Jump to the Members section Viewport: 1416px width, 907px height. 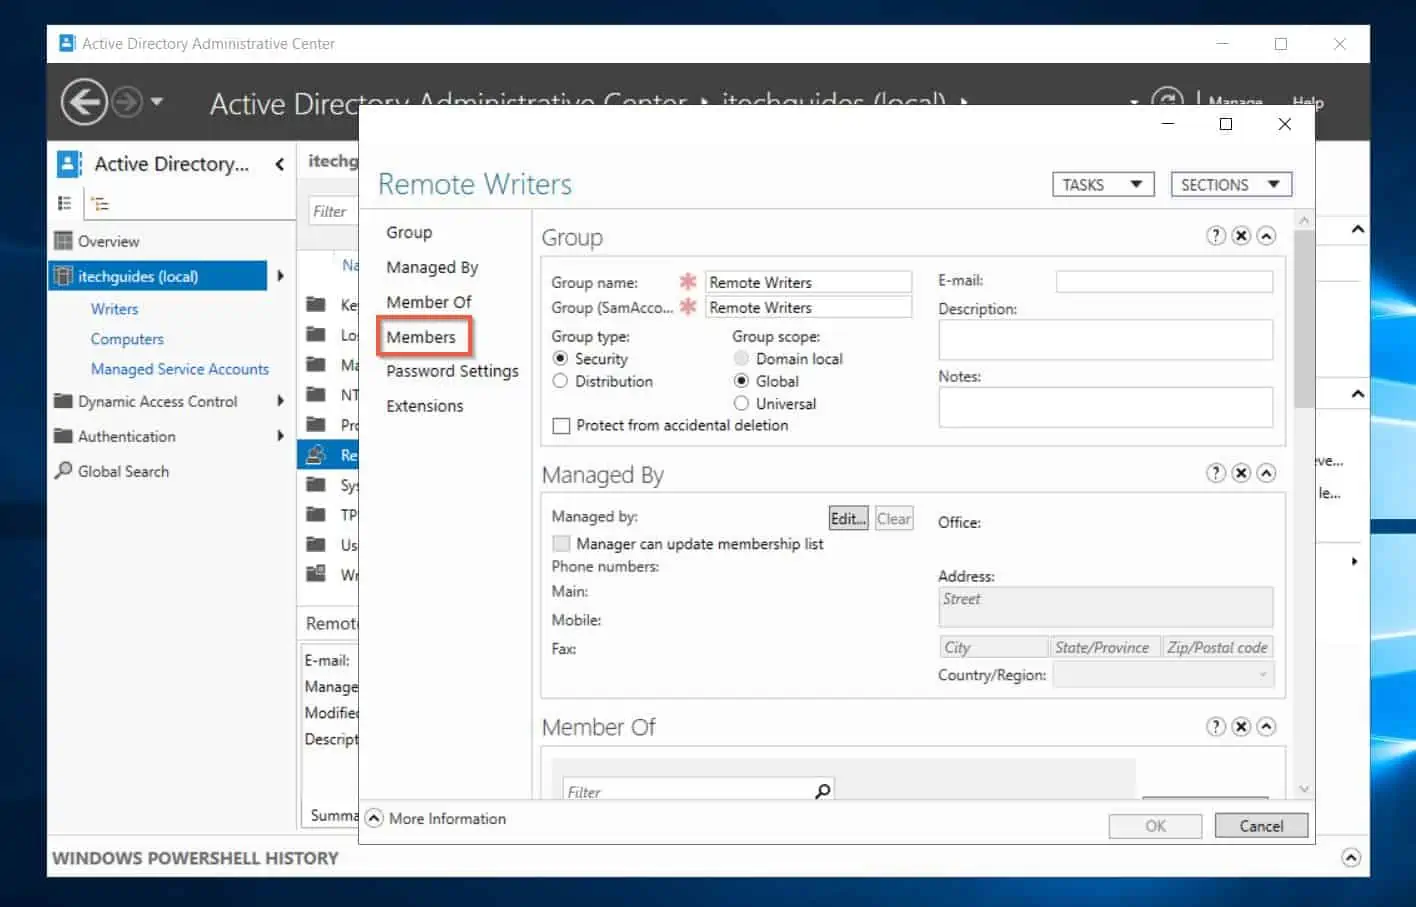421,337
